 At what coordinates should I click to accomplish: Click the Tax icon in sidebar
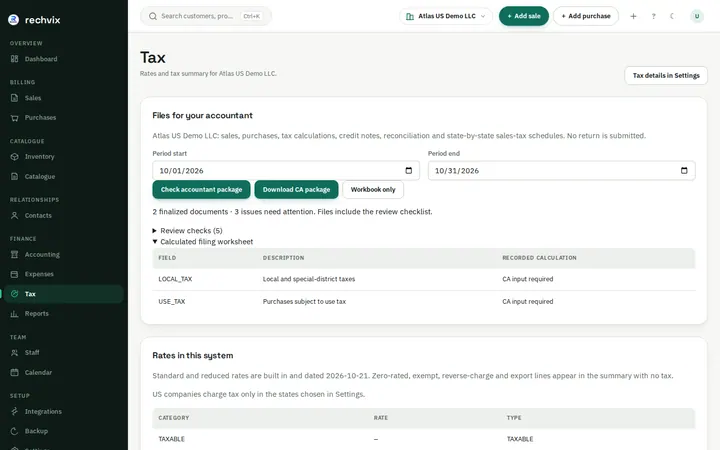15,294
